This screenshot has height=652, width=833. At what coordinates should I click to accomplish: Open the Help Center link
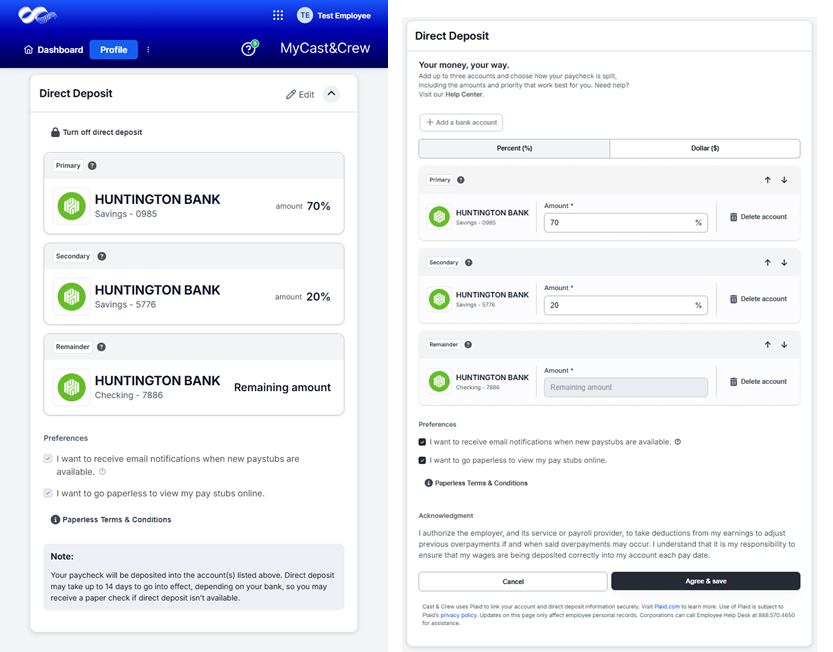click(x=464, y=95)
